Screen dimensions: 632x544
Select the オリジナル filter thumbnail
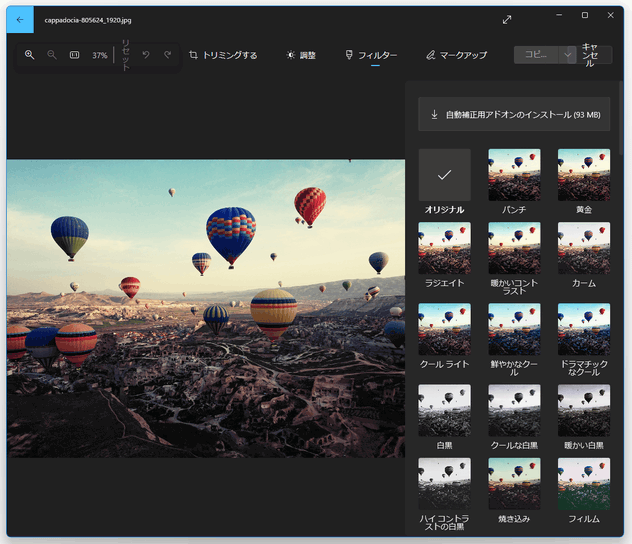(x=445, y=175)
